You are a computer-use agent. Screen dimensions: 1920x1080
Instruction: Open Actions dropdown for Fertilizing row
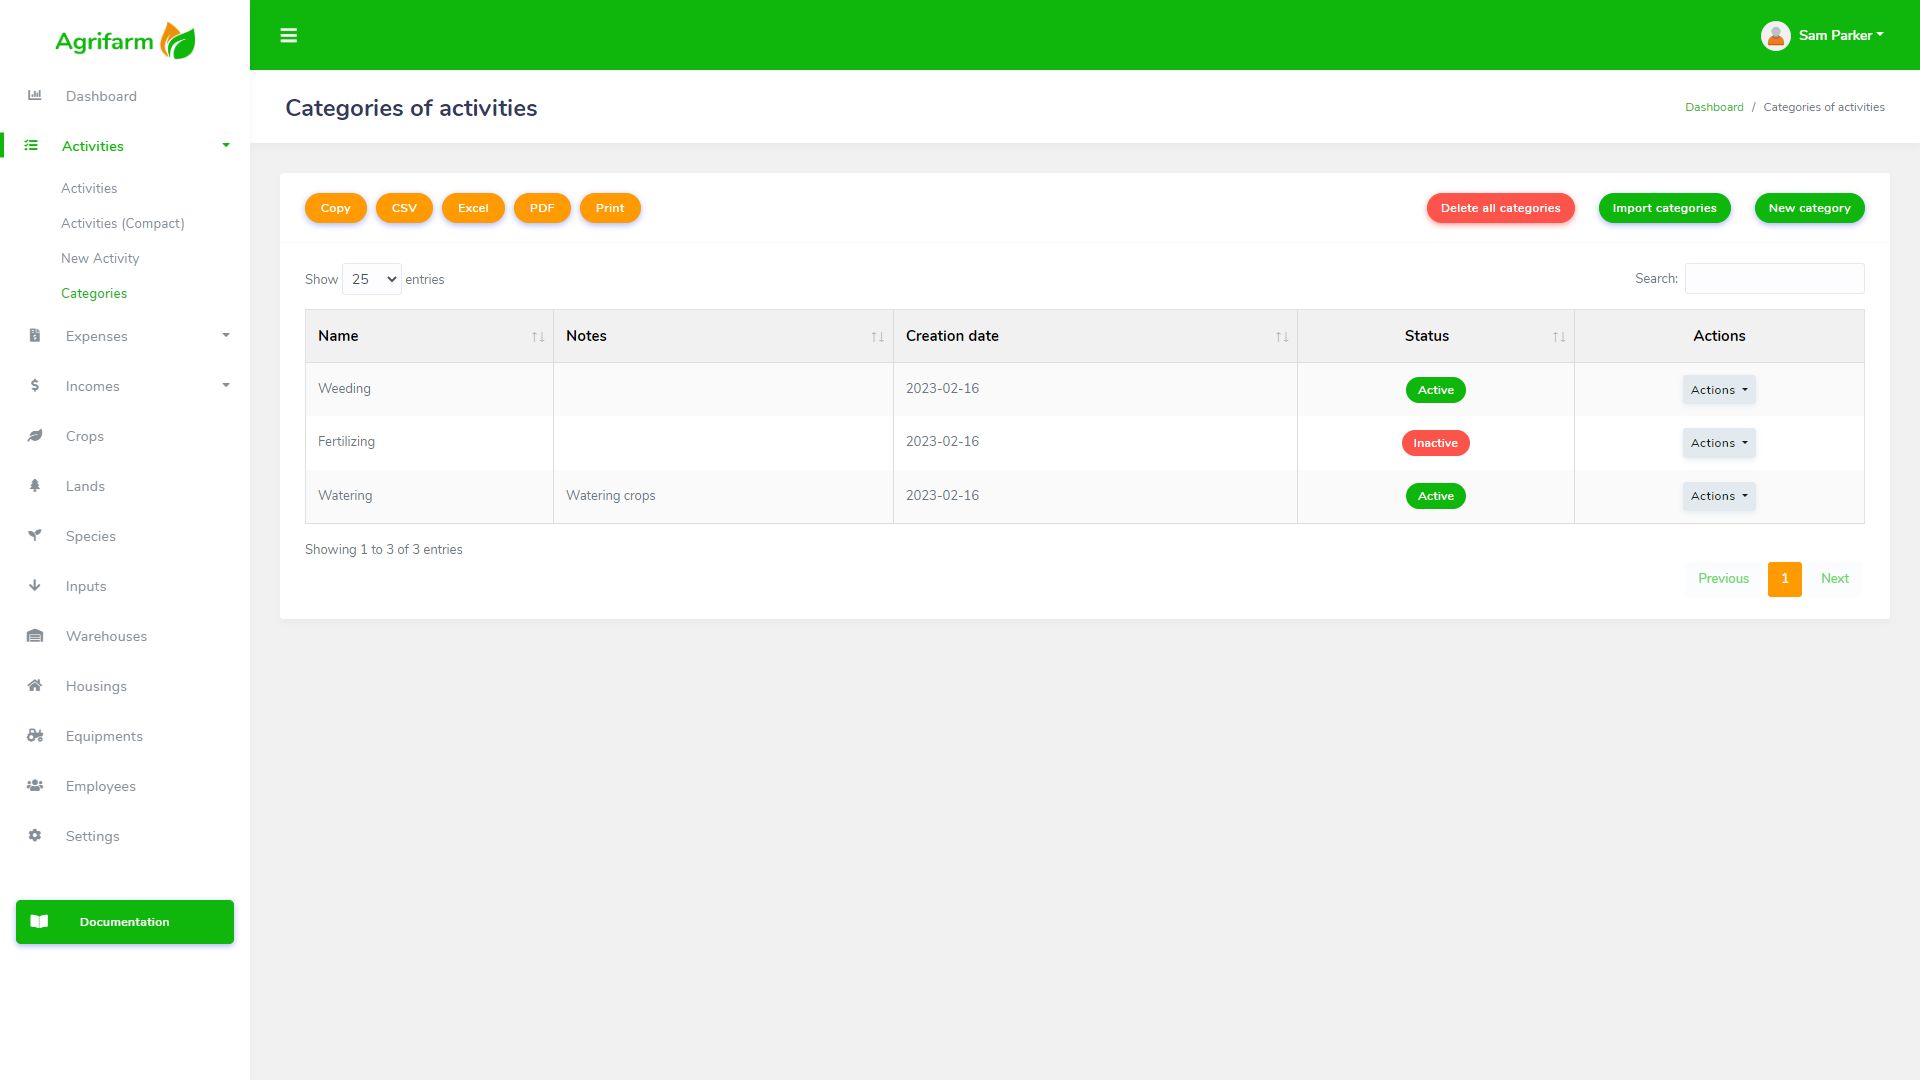[x=1718, y=443]
